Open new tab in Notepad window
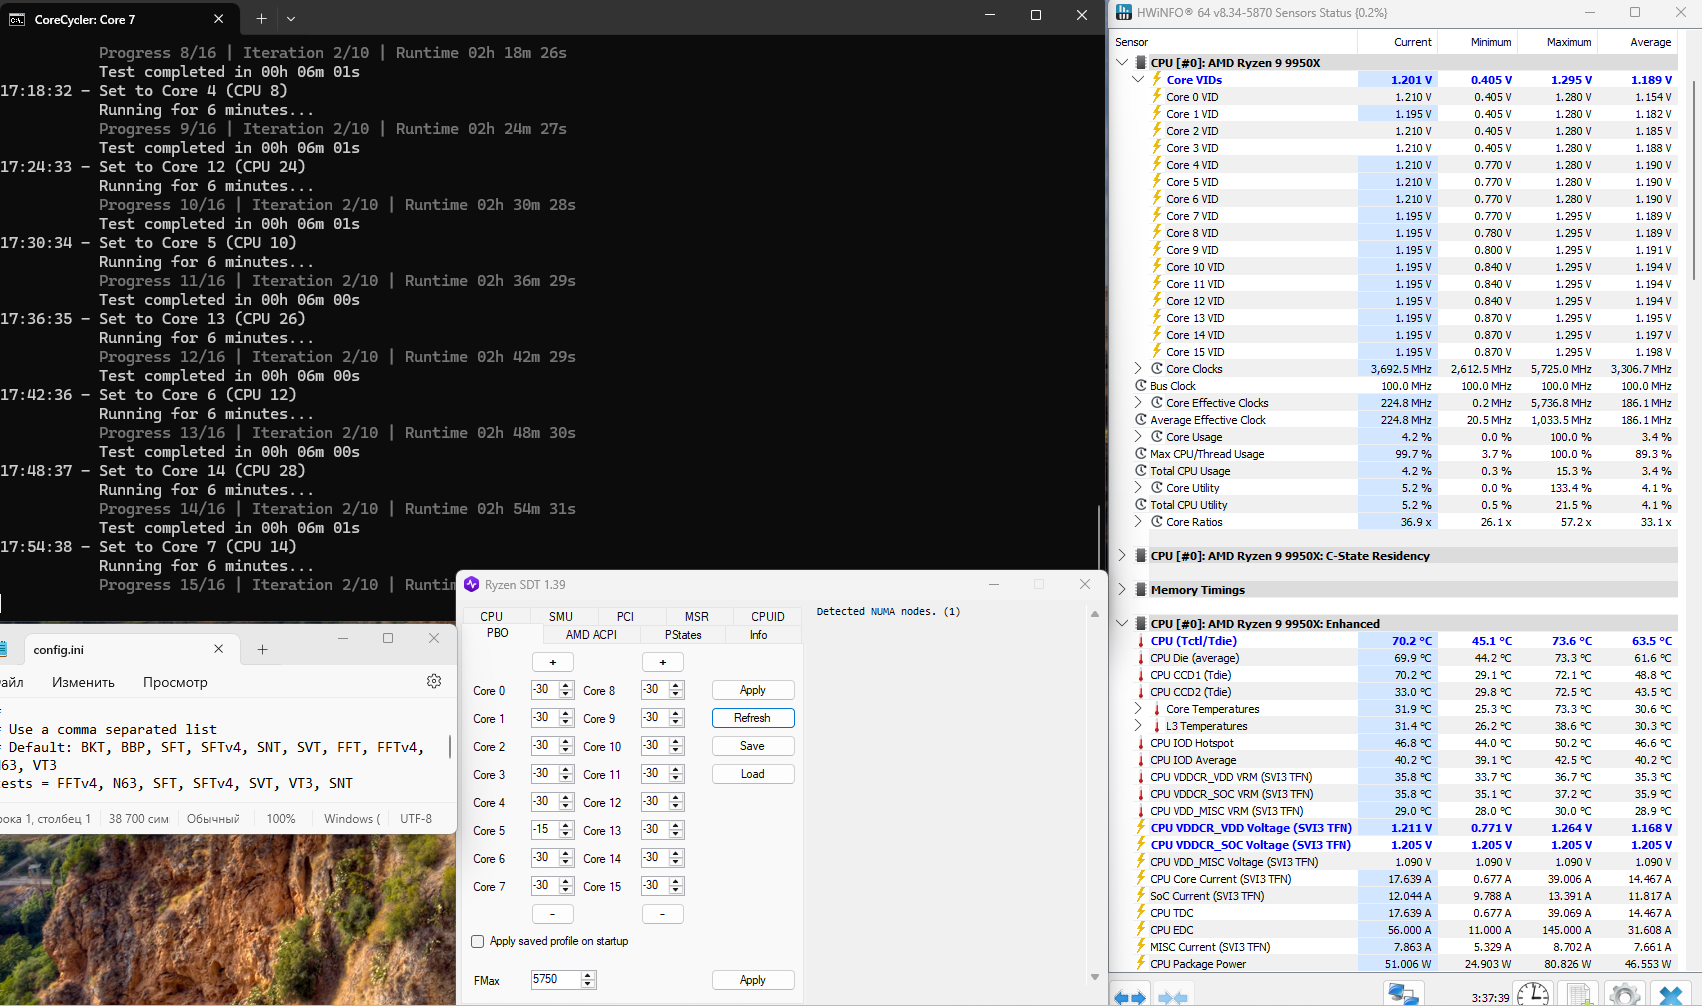The width and height of the screenshot is (1702, 1006). (x=262, y=649)
